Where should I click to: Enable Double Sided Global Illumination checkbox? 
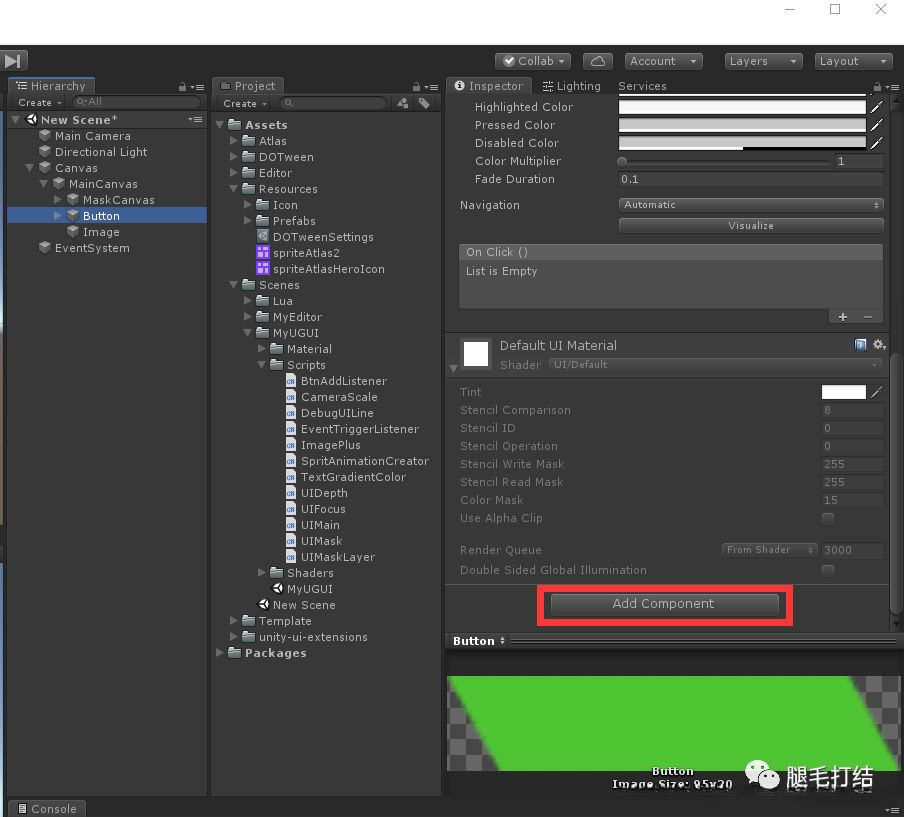(827, 570)
